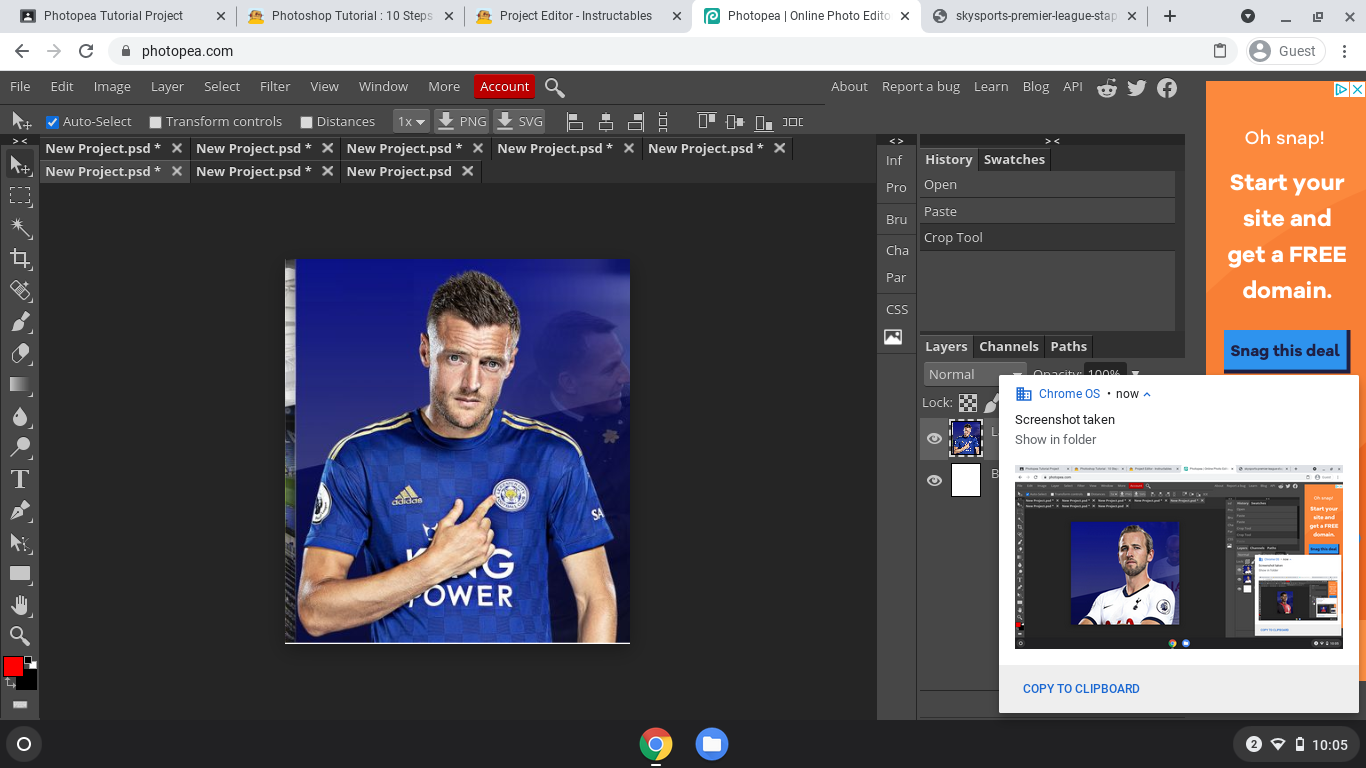Screen dimensions: 1366x768
Task: Select the Brush tool
Action: pos(19,322)
